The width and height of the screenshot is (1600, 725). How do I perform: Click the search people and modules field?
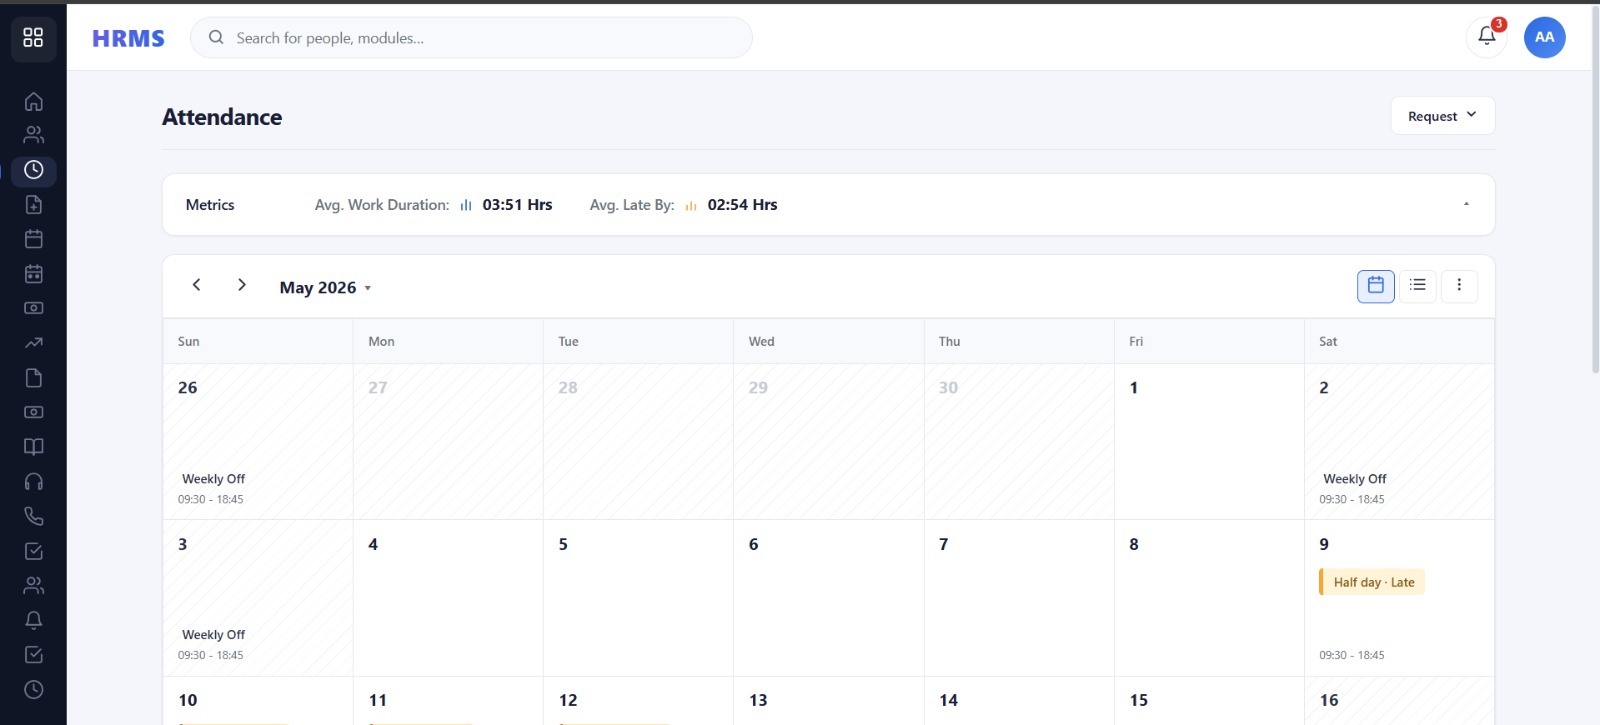tap(471, 38)
